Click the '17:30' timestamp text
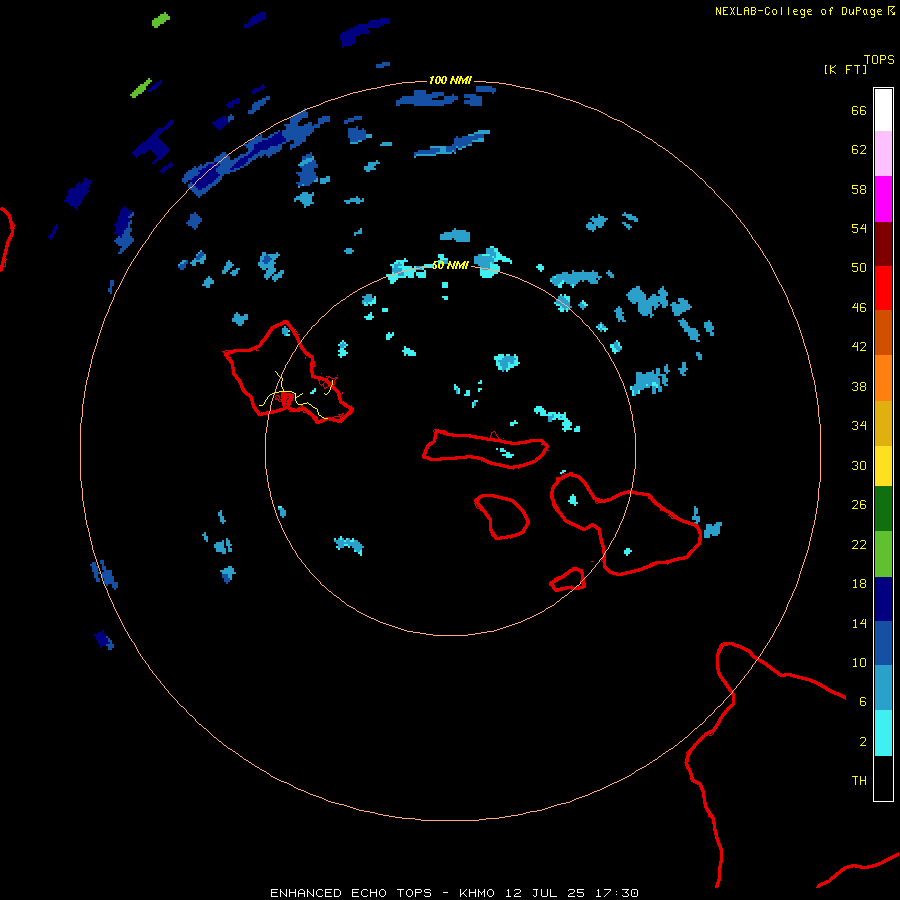The width and height of the screenshot is (900, 900). pos(617,893)
